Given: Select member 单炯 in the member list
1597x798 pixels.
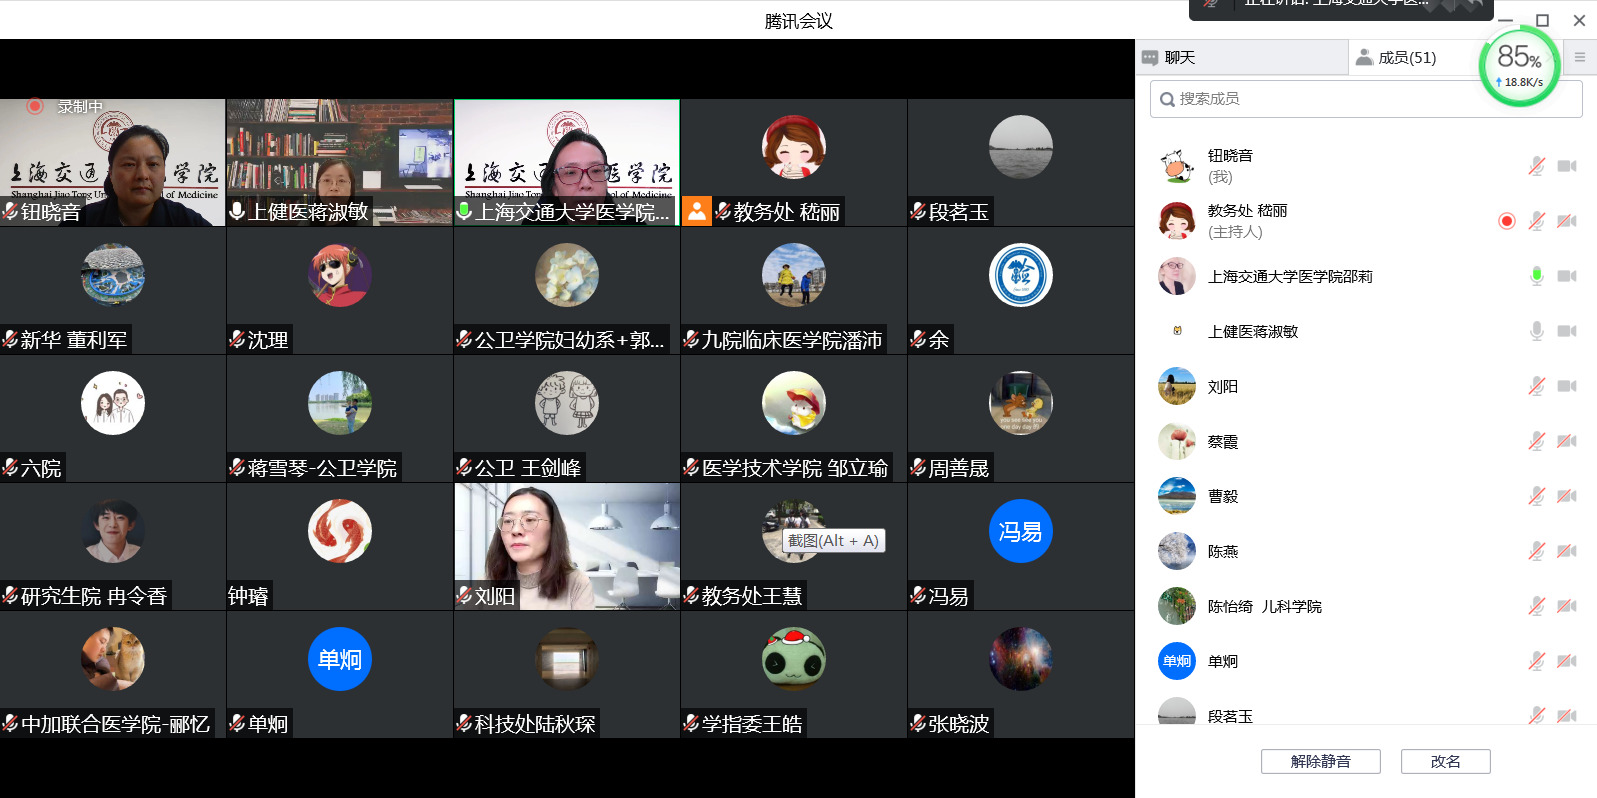Looking at the screenshot, I should 1222,661.
